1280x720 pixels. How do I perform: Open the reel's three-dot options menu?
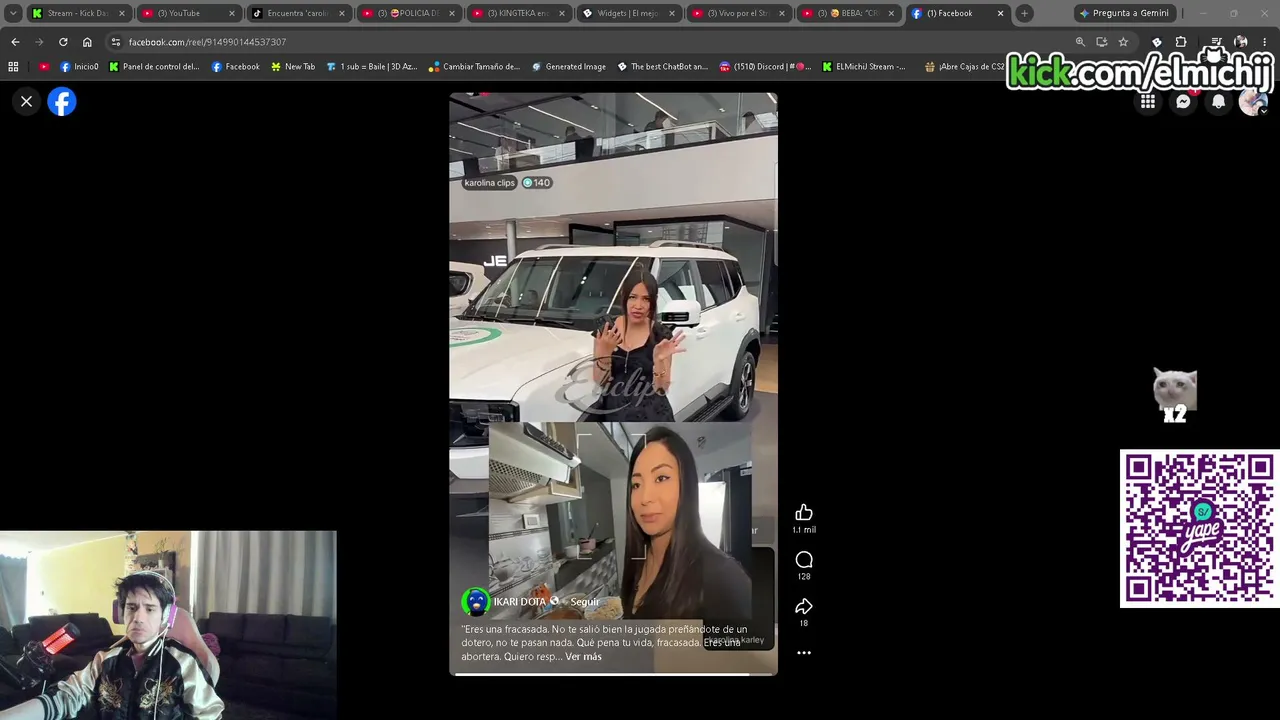[x=804, y=653]
